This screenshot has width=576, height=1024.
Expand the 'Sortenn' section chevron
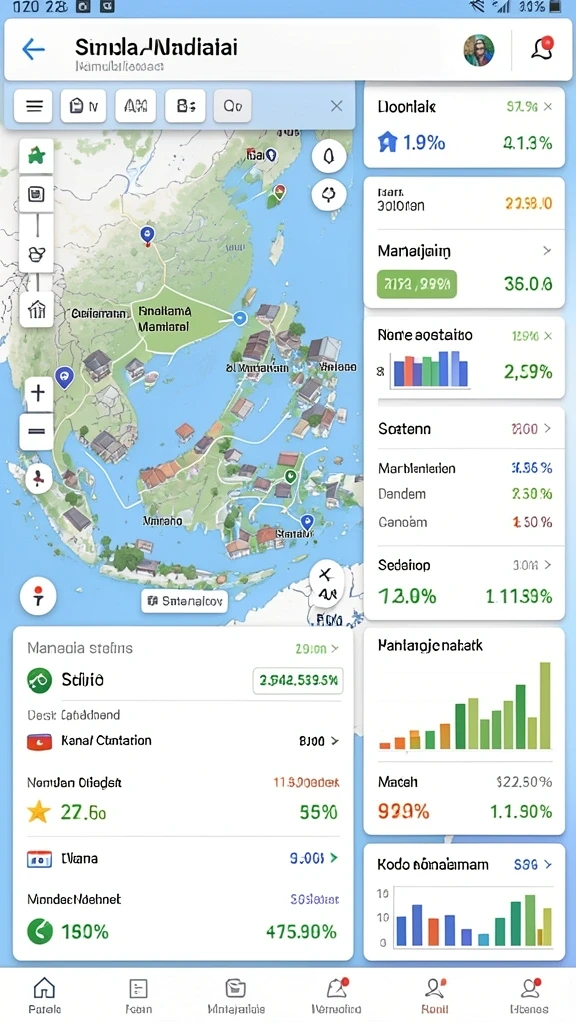[547, 428]
